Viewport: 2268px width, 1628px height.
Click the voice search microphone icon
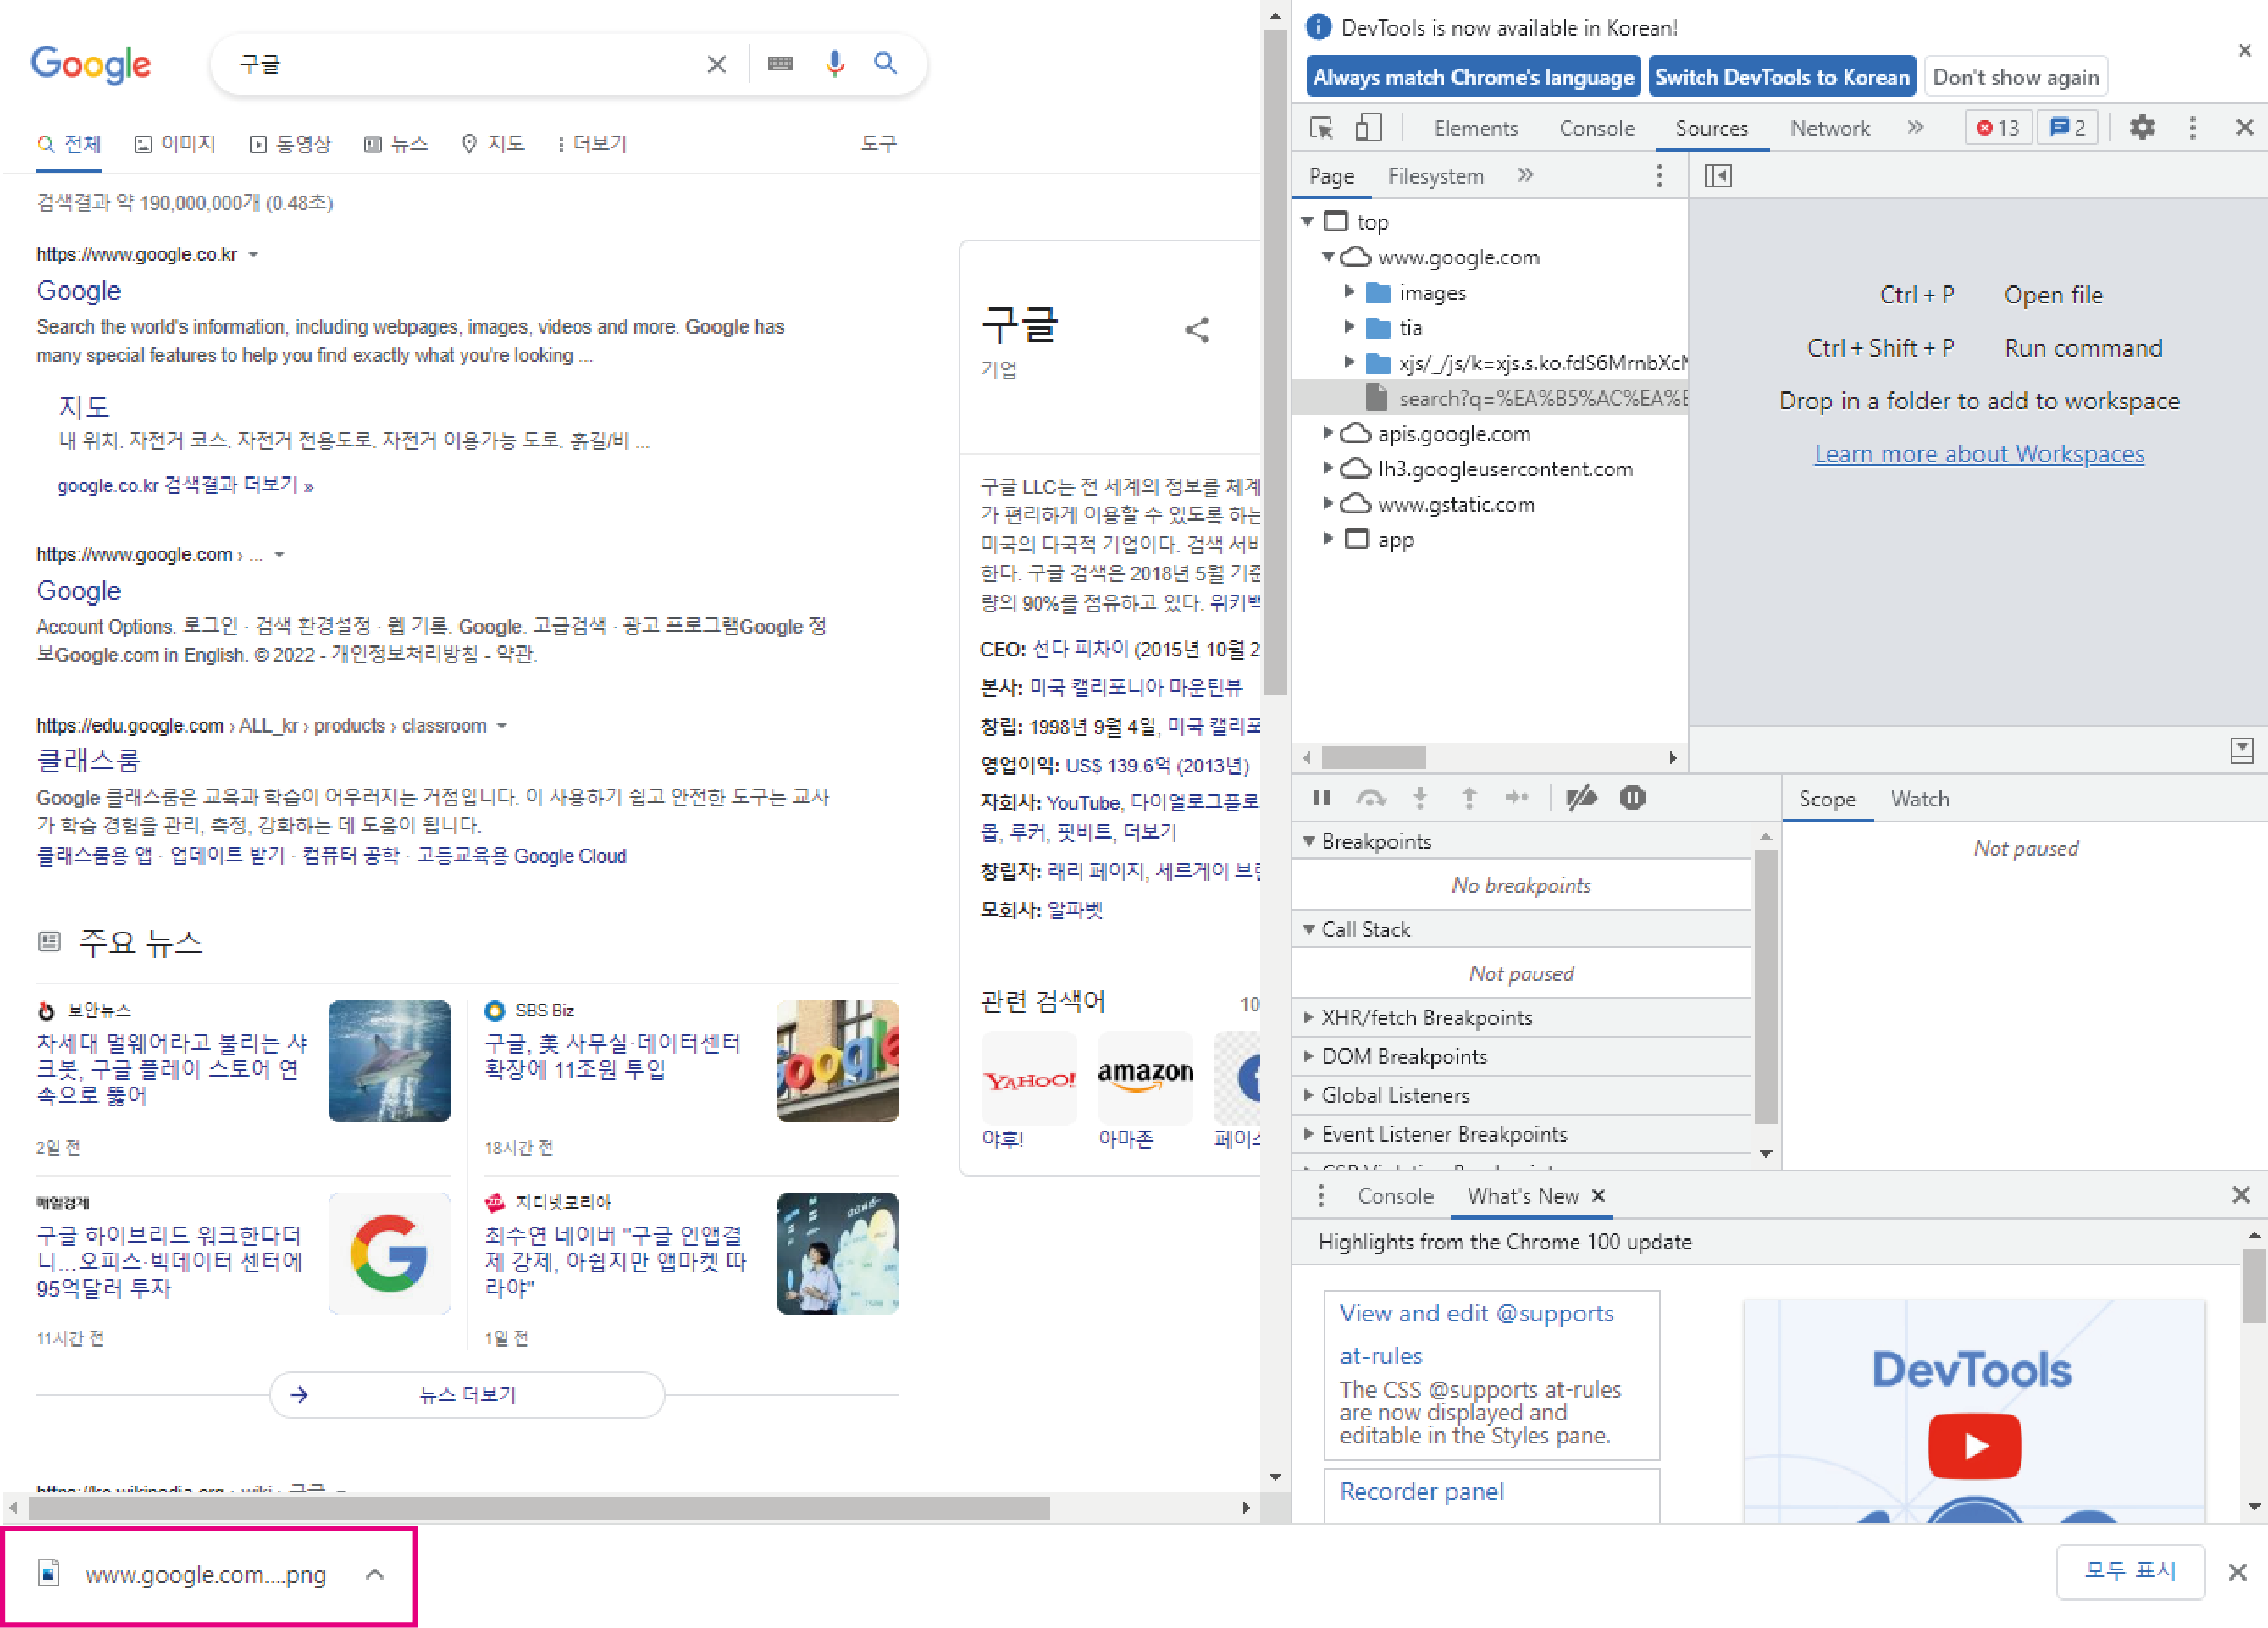point(834,64)
